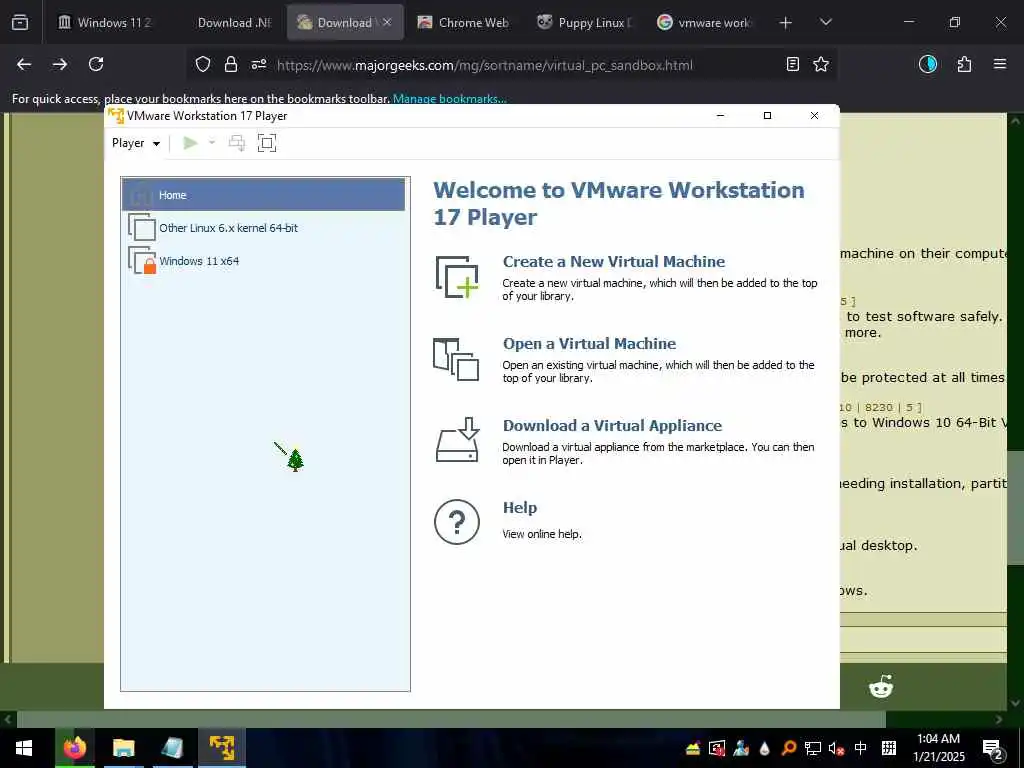The width and height of the screenshot is (1024, 768).
Task: Switch to the vmware work browser tab
Action: pos(705,22)
